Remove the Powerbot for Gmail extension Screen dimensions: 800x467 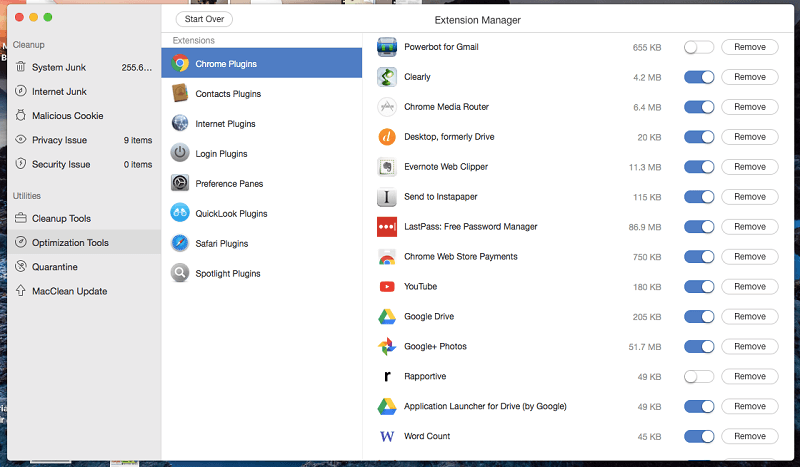pyautogui.click(x=749, y=47)
